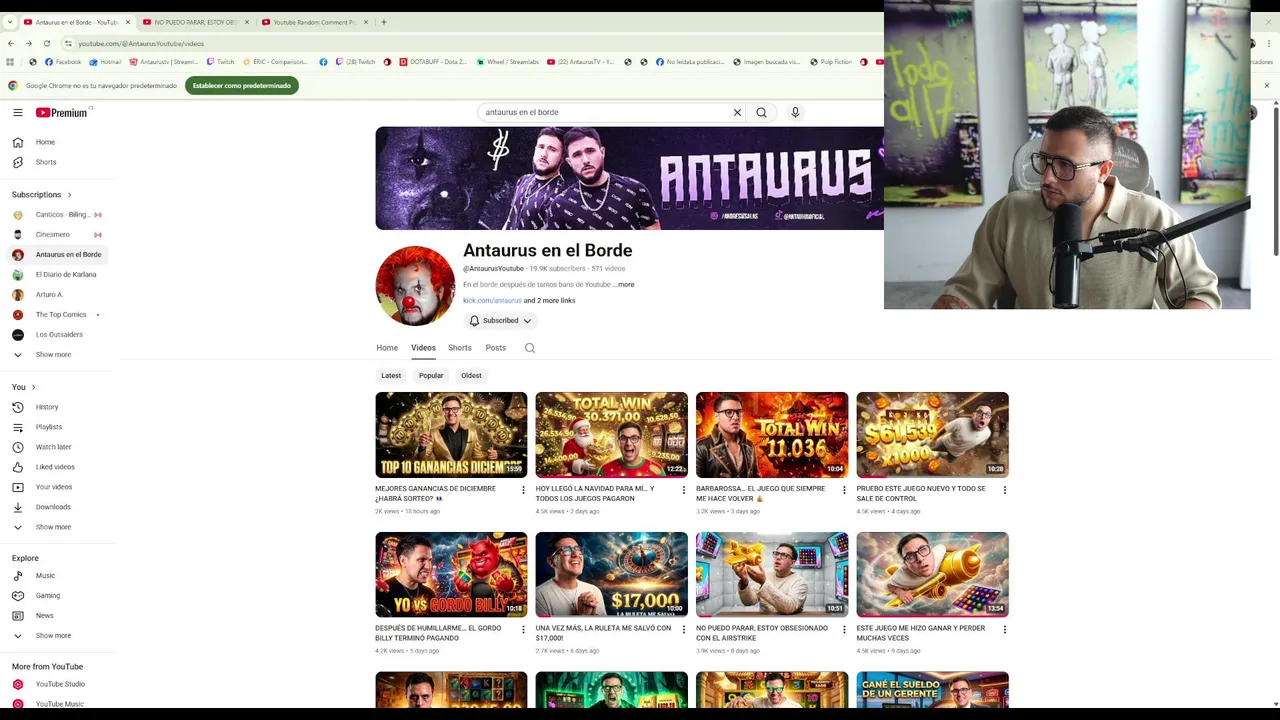
Task: Open title NO PUEDO PARAR, ESTOY OBSESIONADO video
Action: point(762,633)
